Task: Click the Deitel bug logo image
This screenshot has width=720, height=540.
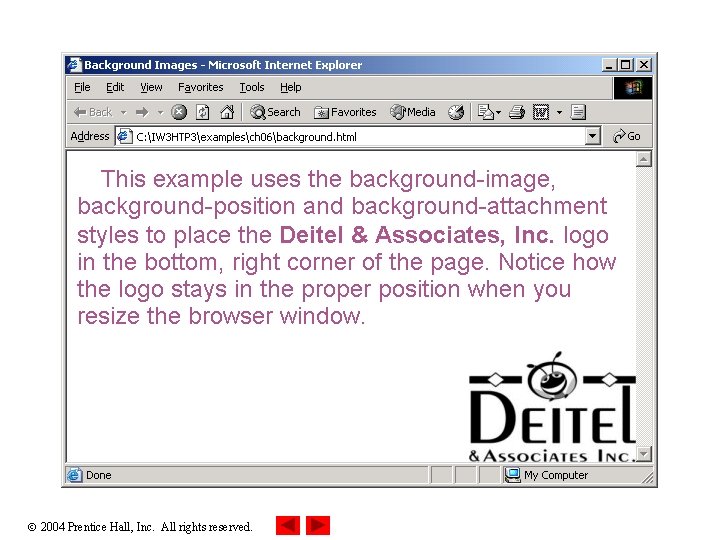Action: coord(552,406)
